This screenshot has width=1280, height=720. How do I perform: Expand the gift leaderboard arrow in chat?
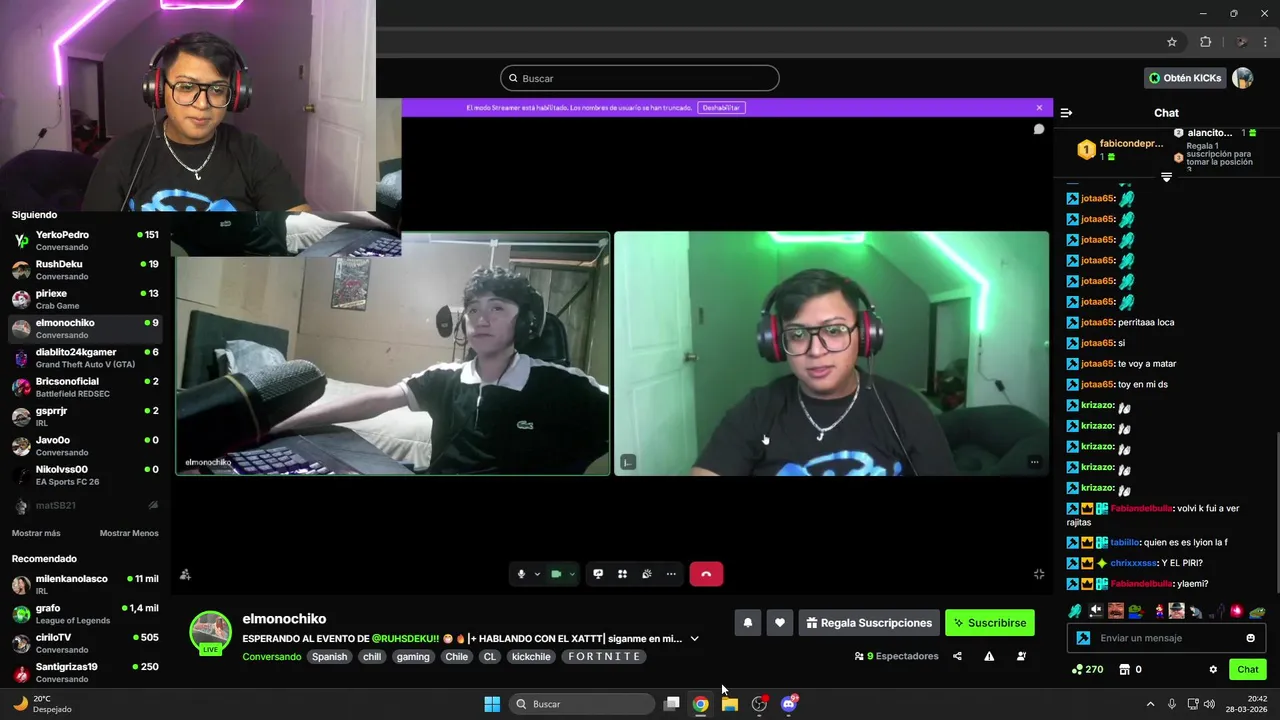[x=1166, y=177]
